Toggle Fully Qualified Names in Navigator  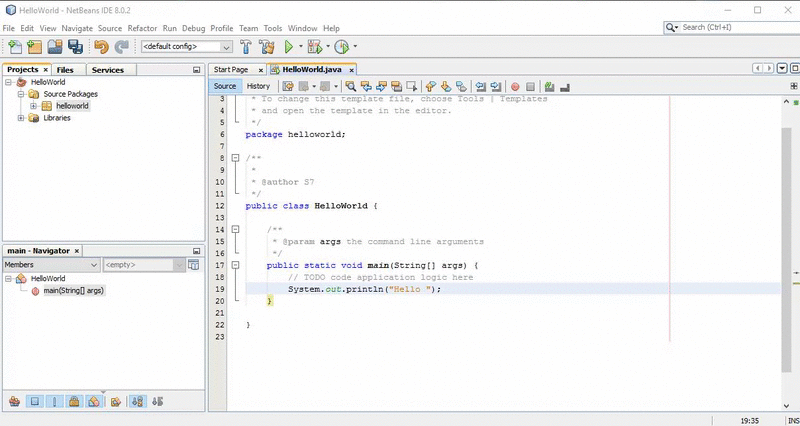tap(115, 402)
